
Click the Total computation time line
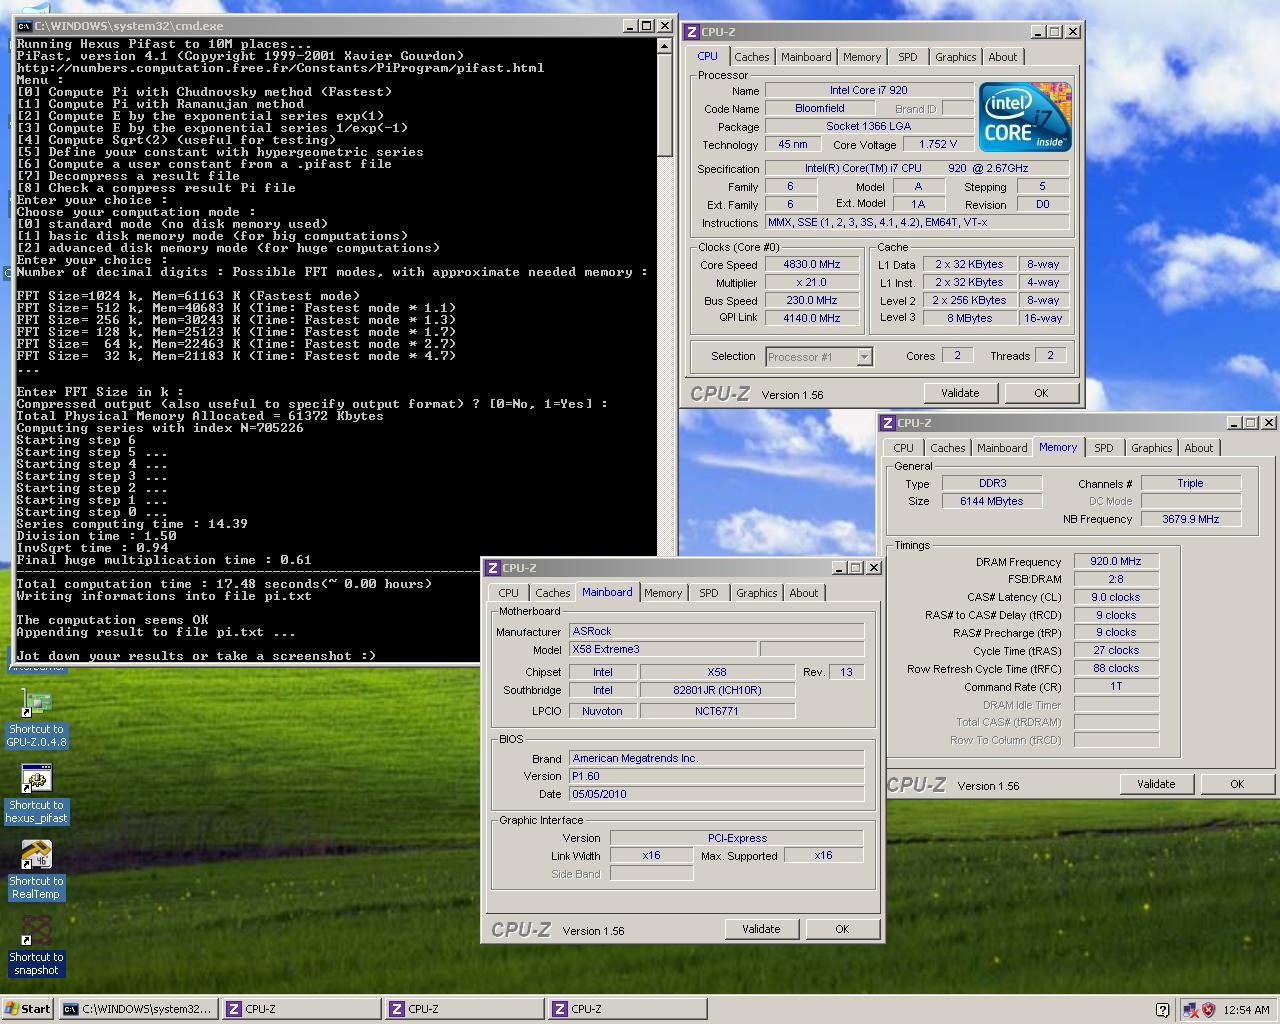(x=225, y=584)
